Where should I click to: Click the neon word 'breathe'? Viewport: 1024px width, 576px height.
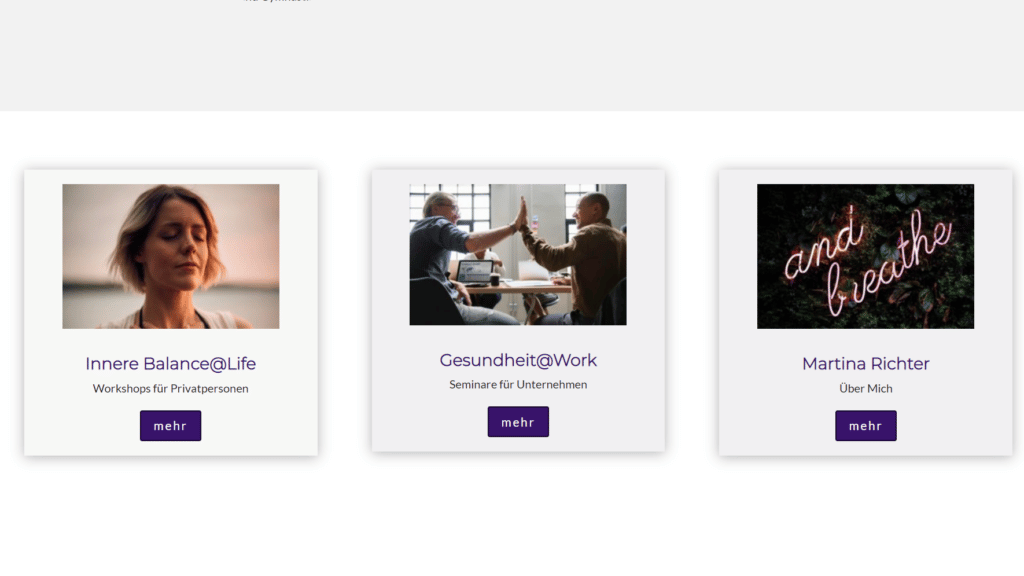pos(888,264)
